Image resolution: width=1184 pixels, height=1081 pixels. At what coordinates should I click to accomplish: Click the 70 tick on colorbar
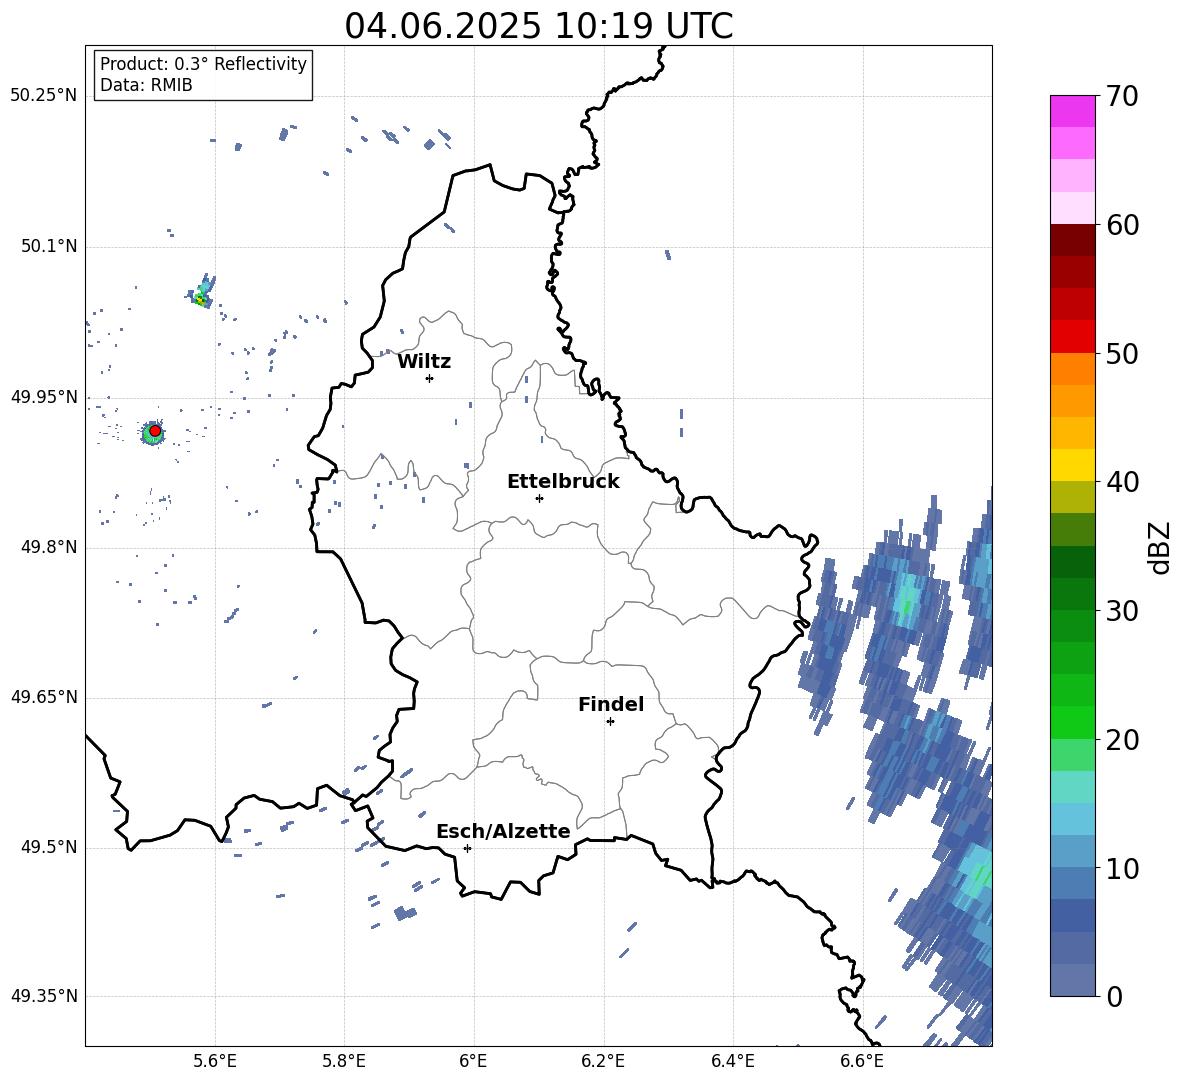1122,96
